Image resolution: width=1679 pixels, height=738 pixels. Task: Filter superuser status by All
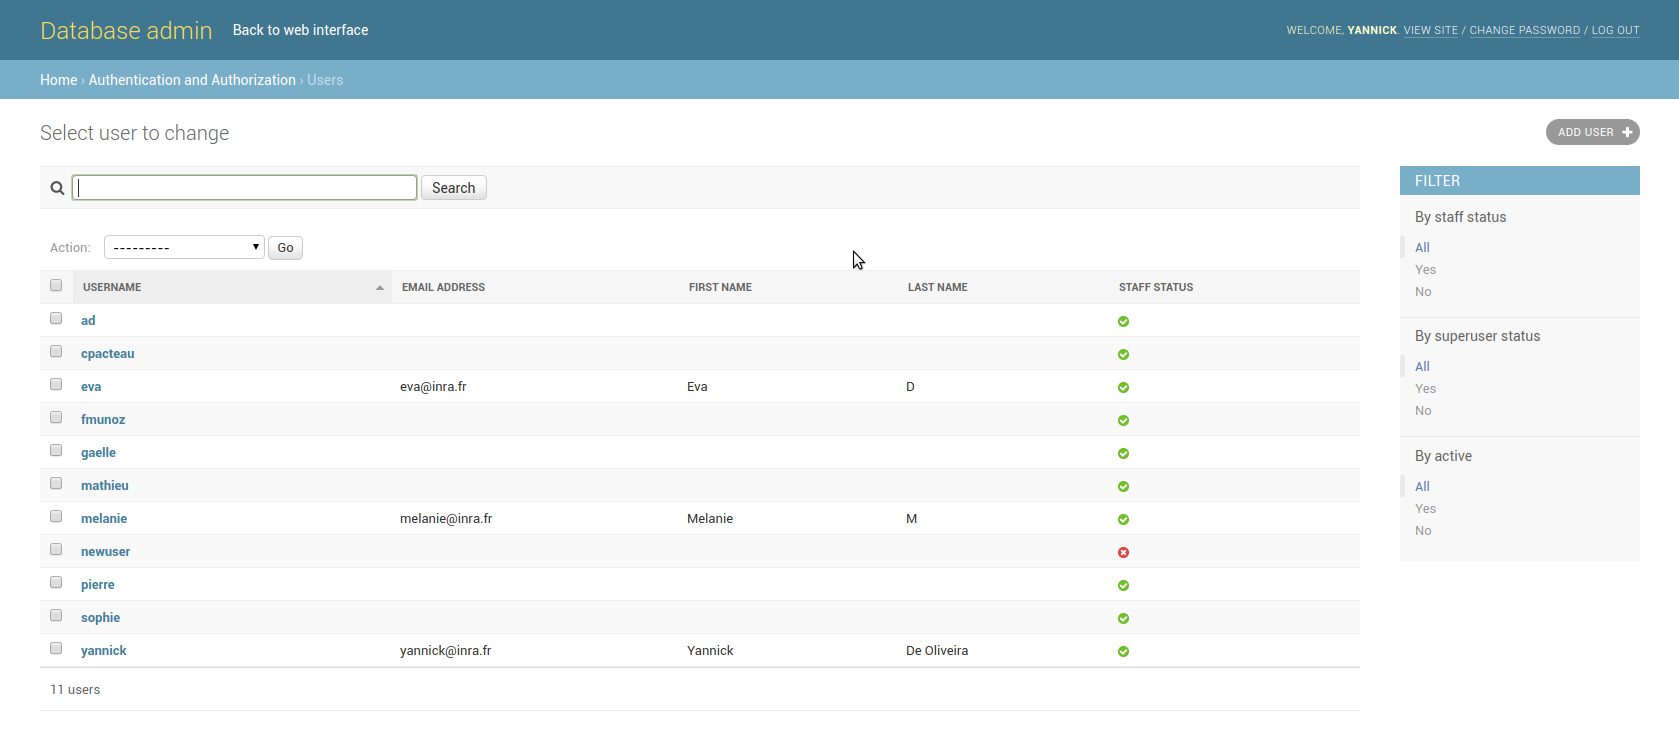point(1422,367)
